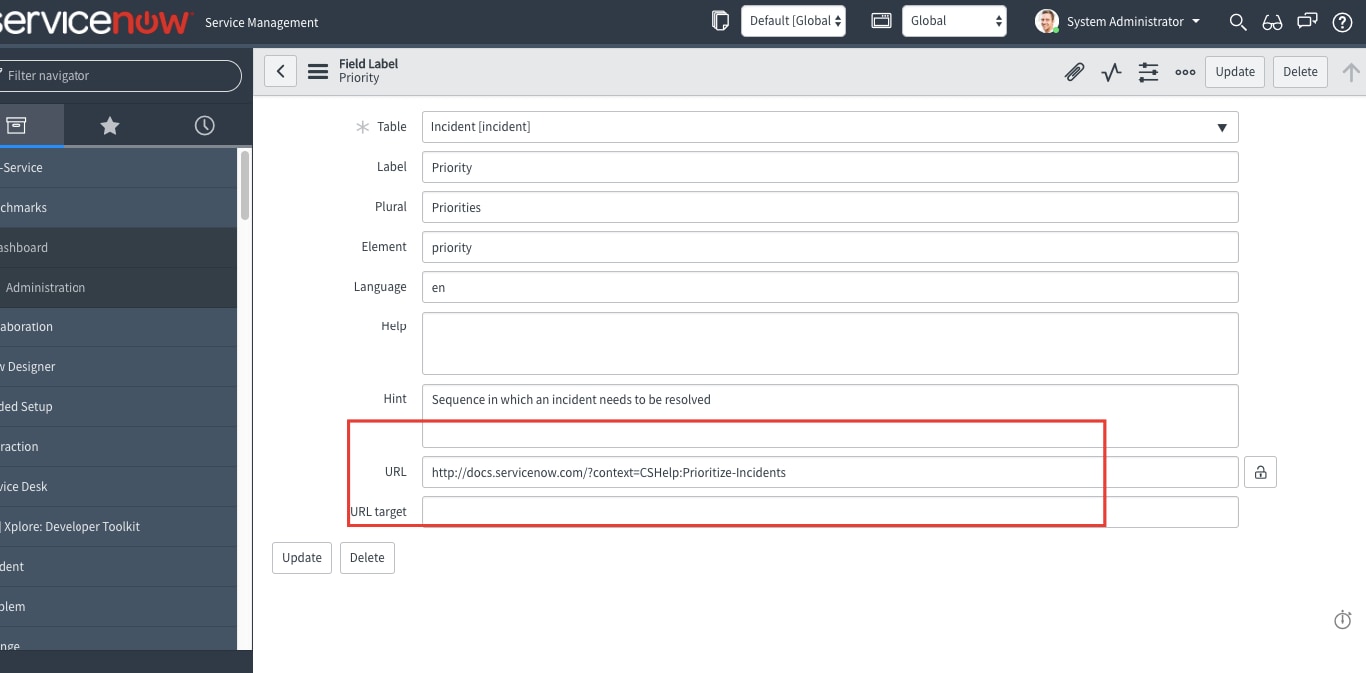Click the Delete button in the header
Image resolution: width=1366 pixels, height=673 pixels.
[1299, 71]
